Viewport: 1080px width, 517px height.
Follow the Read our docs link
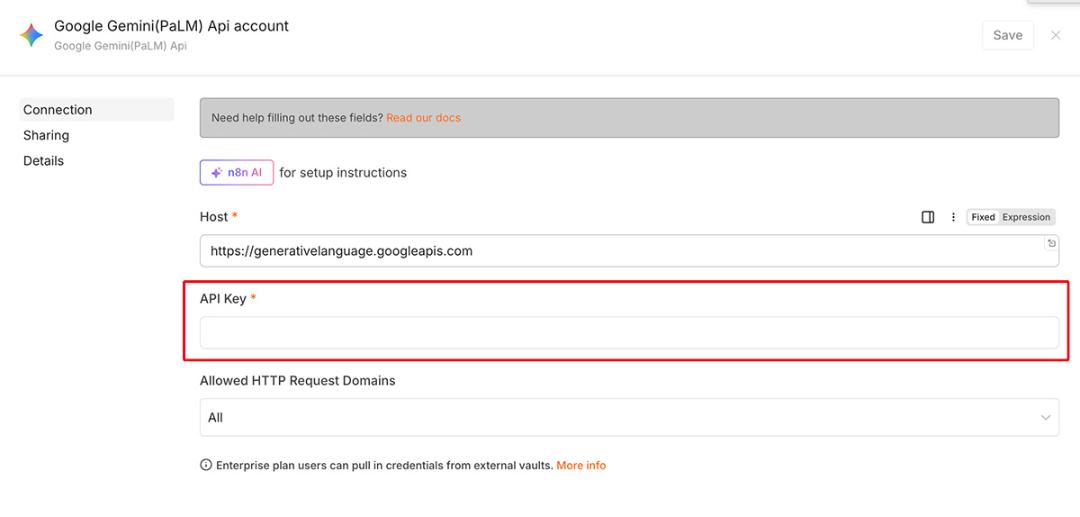pos(423,118)
